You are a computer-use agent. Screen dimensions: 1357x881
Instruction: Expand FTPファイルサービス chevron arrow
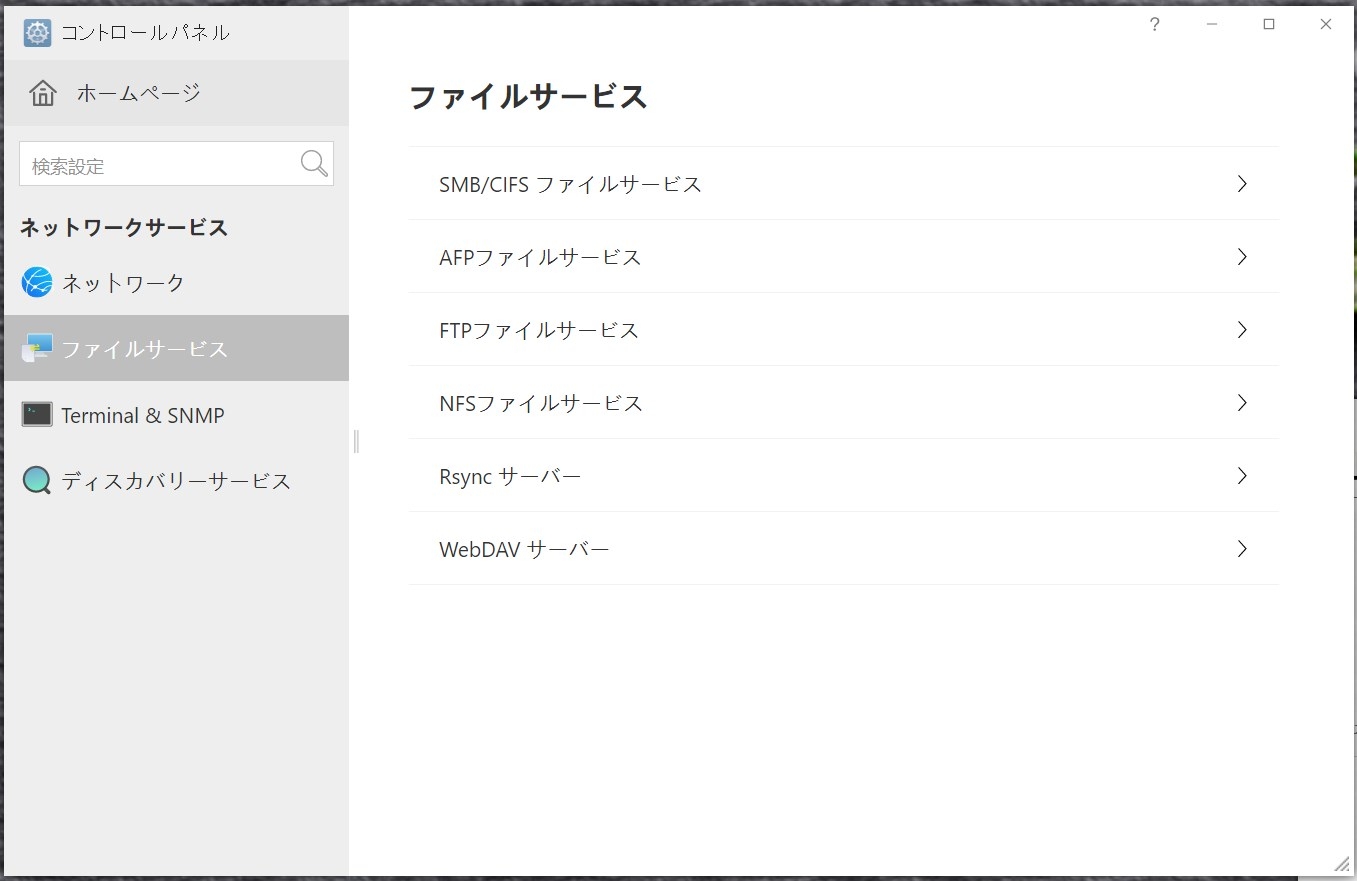point(1242,330)
